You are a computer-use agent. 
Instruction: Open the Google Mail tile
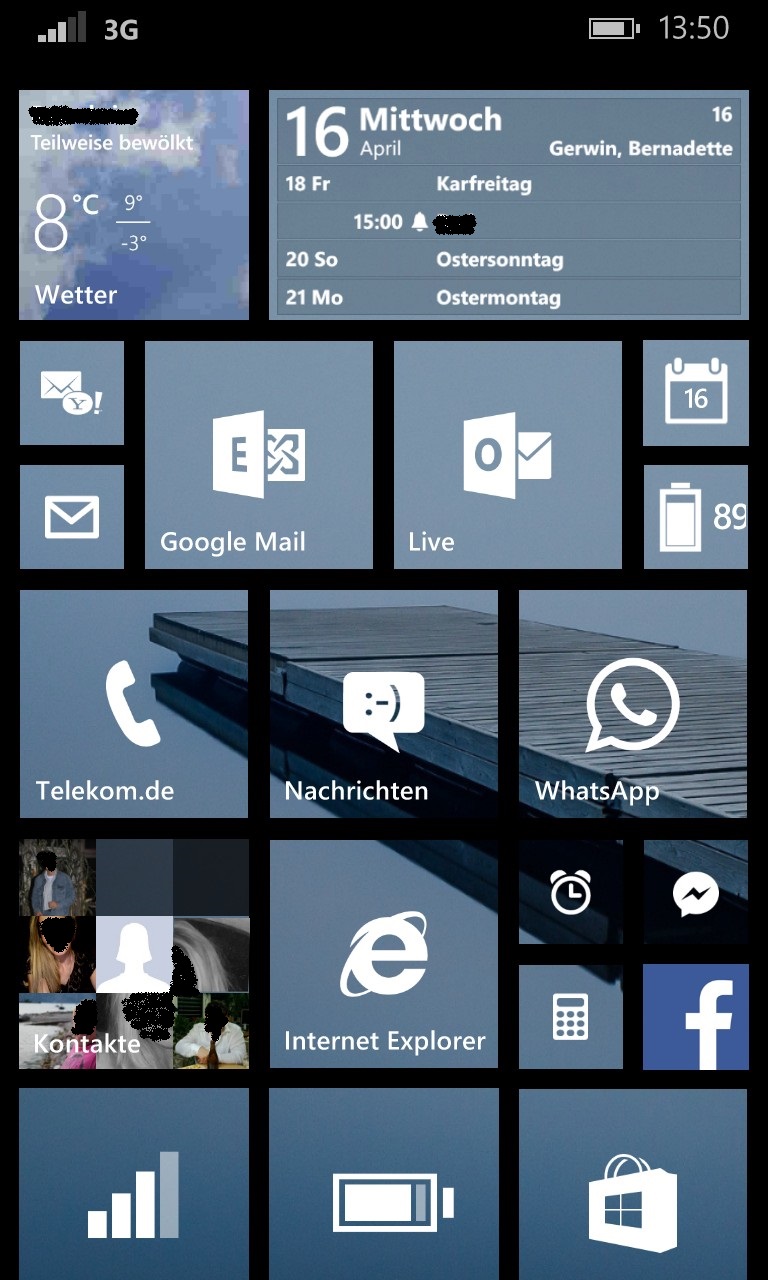click(x=259, y=455)
